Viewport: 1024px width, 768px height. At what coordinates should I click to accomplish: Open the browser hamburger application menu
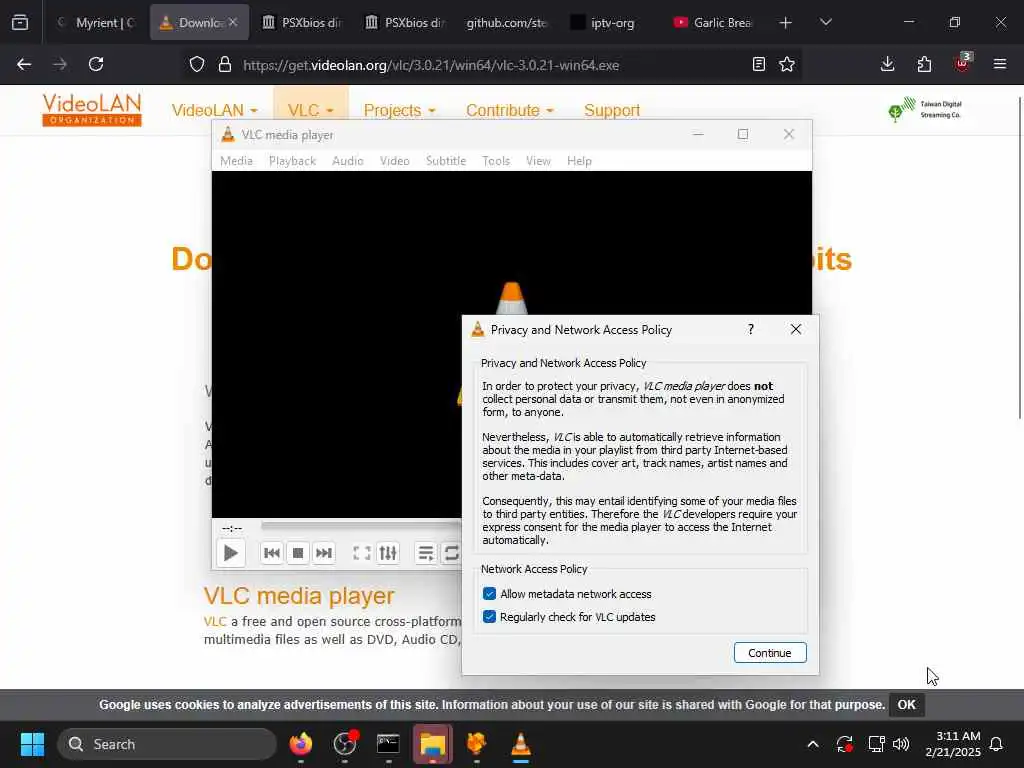(999, 64)
